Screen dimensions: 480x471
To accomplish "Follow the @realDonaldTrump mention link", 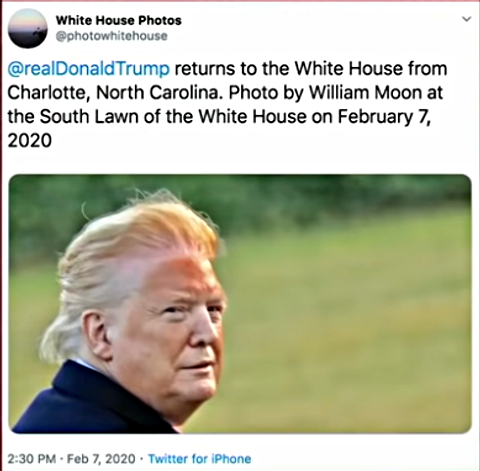I will pyautogui.click(x=88, y=69).
